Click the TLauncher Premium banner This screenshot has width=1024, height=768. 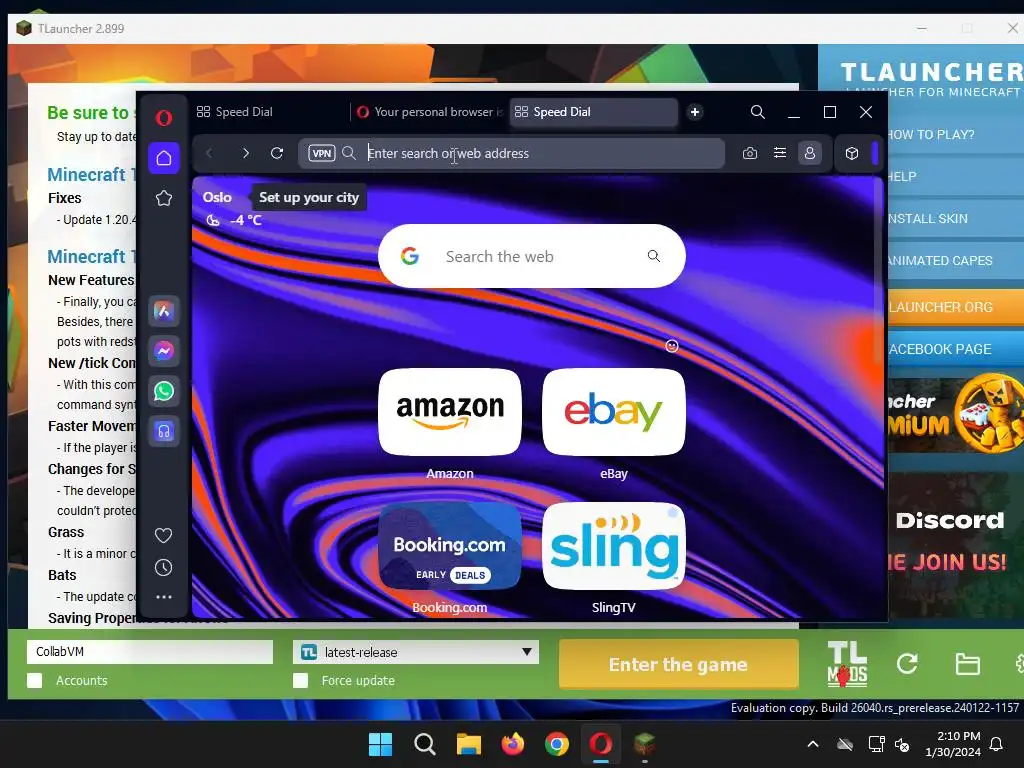pyautogui.click(x=955, y=415)
